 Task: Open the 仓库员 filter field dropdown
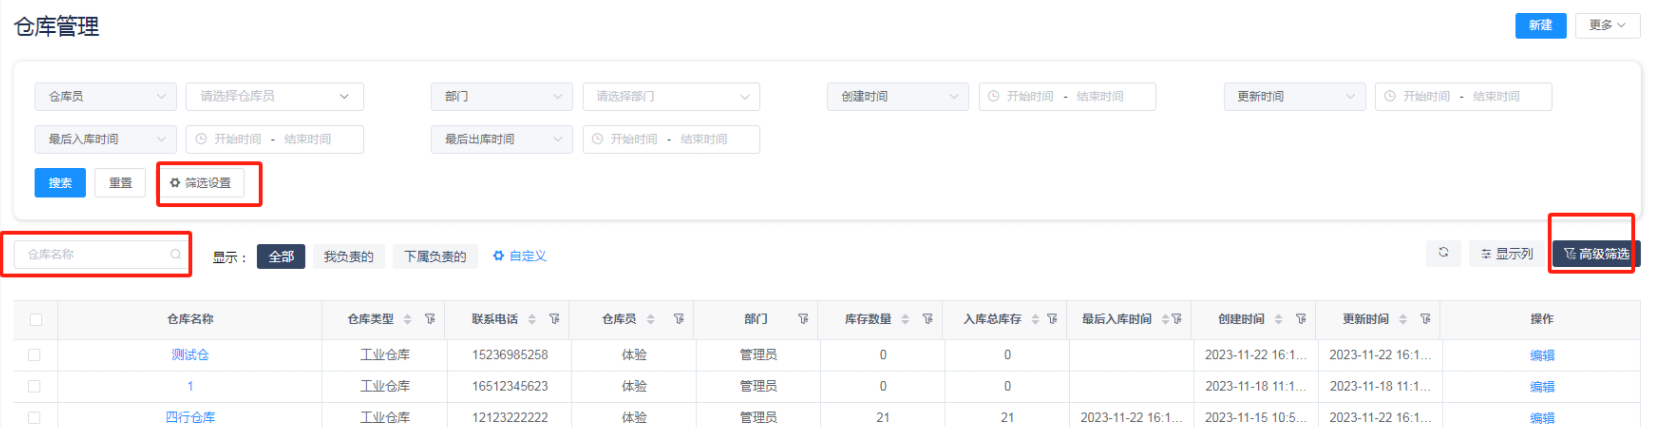click(x=106, y=96)
